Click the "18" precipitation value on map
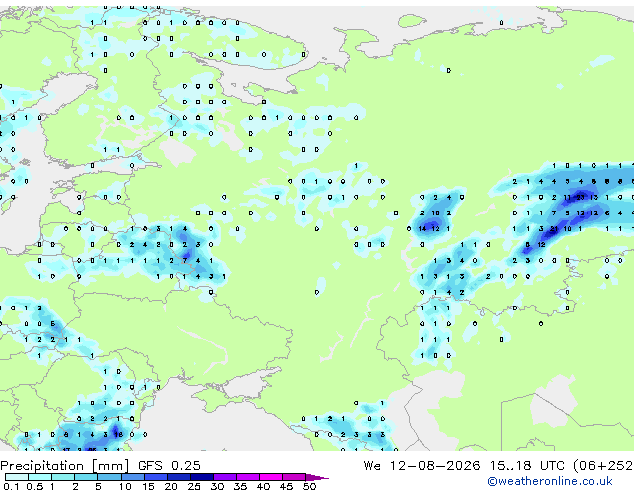The image size is (634, 490). tap(118, 435)
